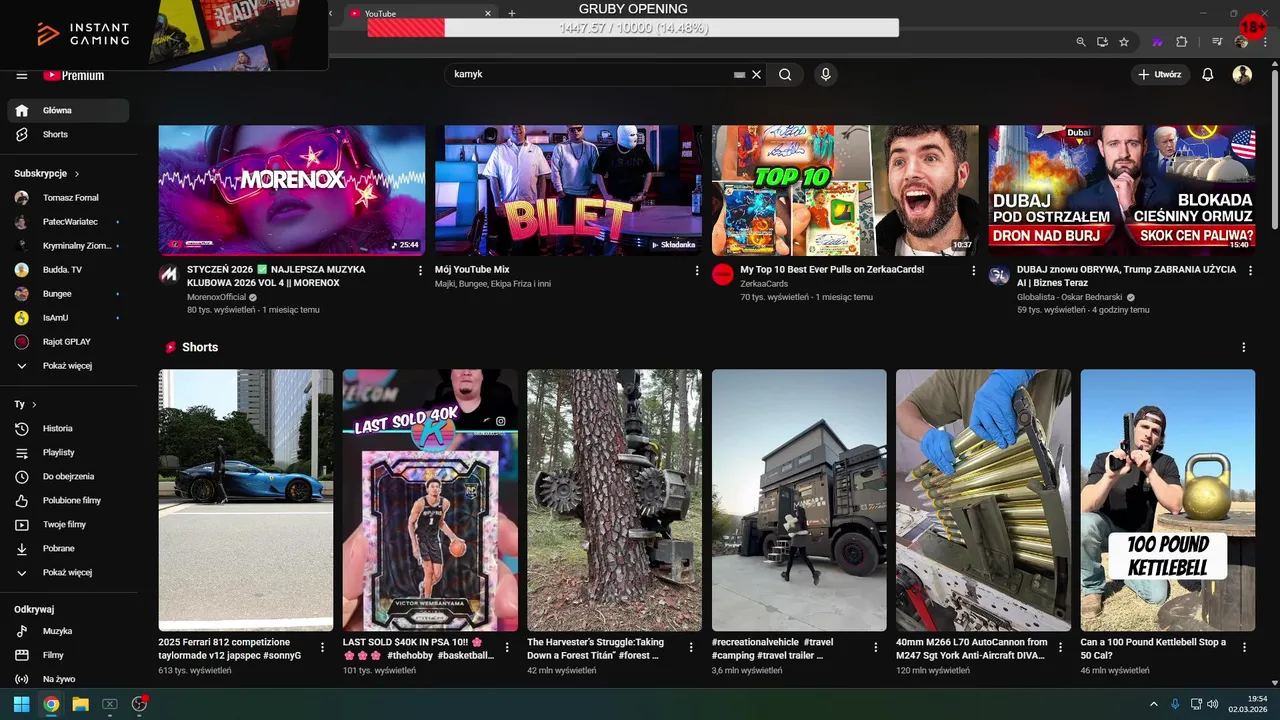Open options for The Harvester's Struggle short
The height and width of the screenshot is (720, 1280).
[x=691, y=648]
